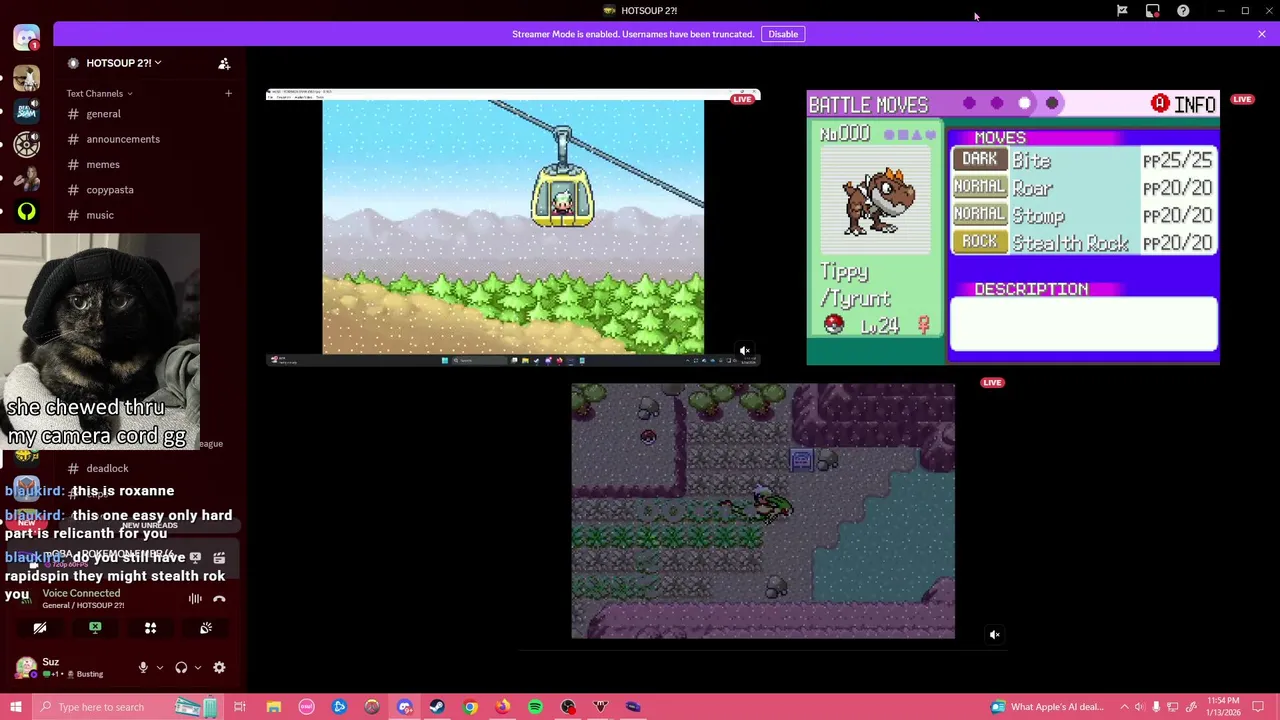Viewport: 1280px width, 720px height.
Task: Add a channel with the plus icon
Action: (x=228, y=93)
